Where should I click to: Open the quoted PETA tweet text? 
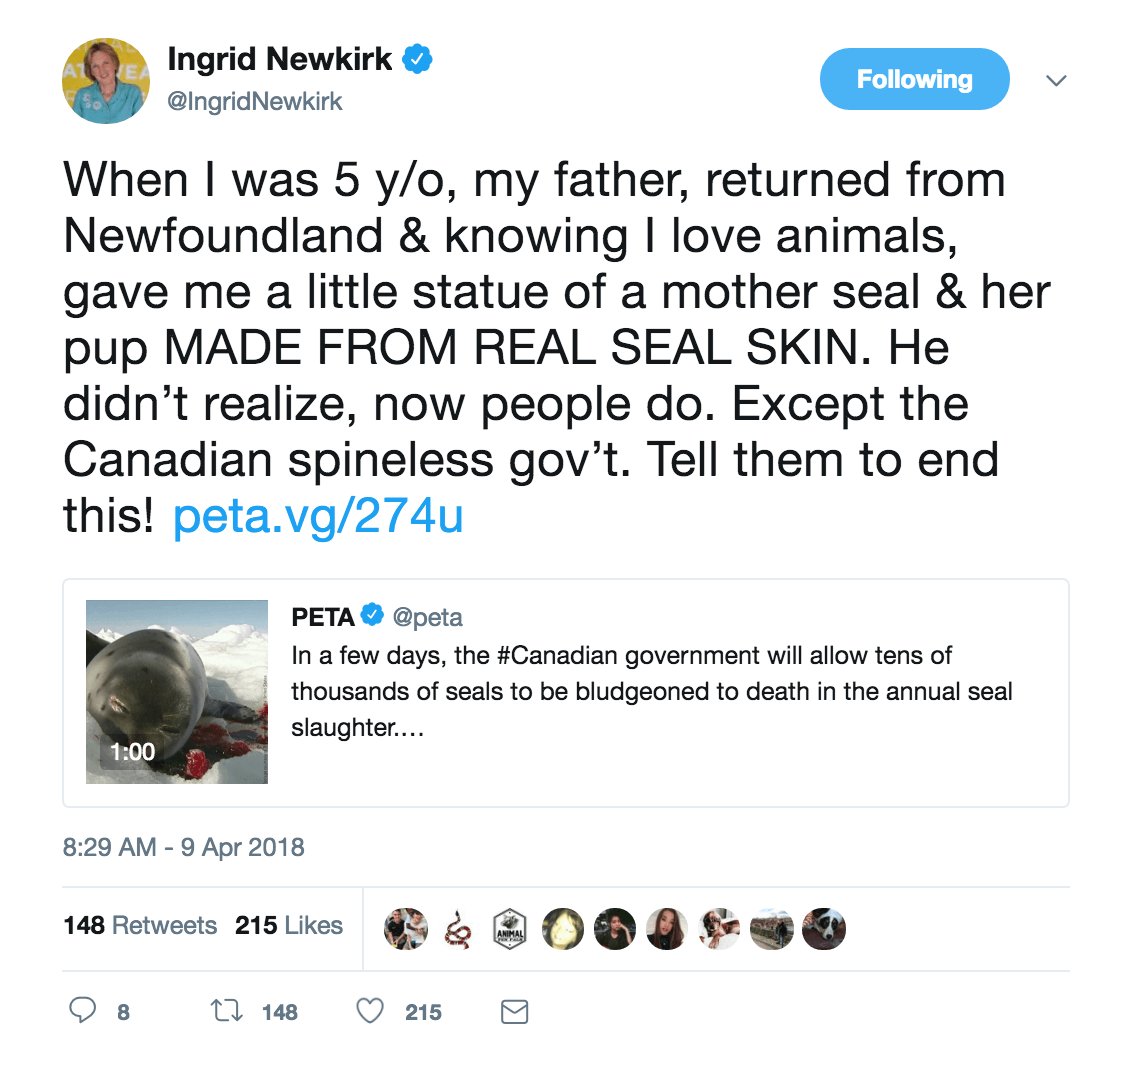[652, 692]
